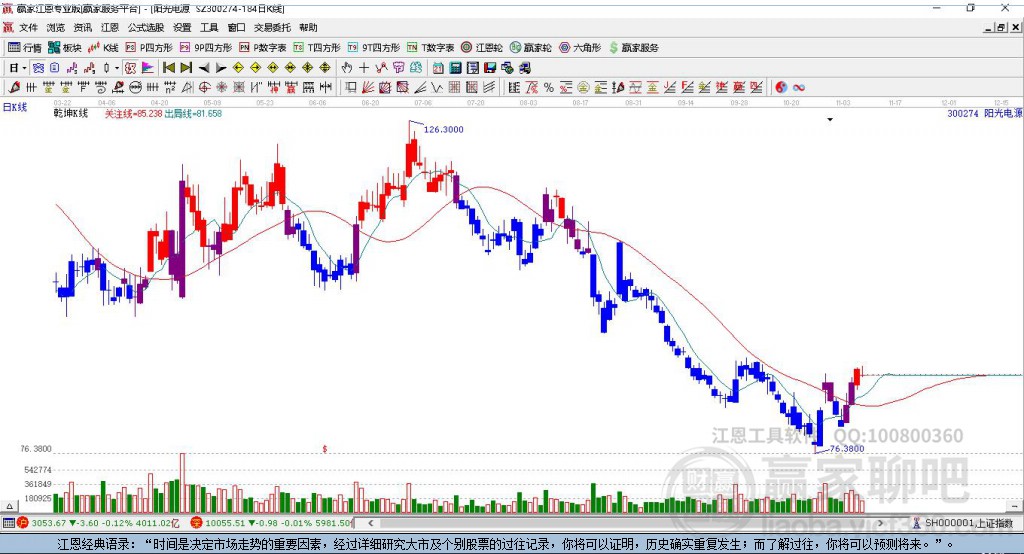Open the 9P四方形 tool
Image resolution: width=1024 pixels, height=554 pixels.
206,48
